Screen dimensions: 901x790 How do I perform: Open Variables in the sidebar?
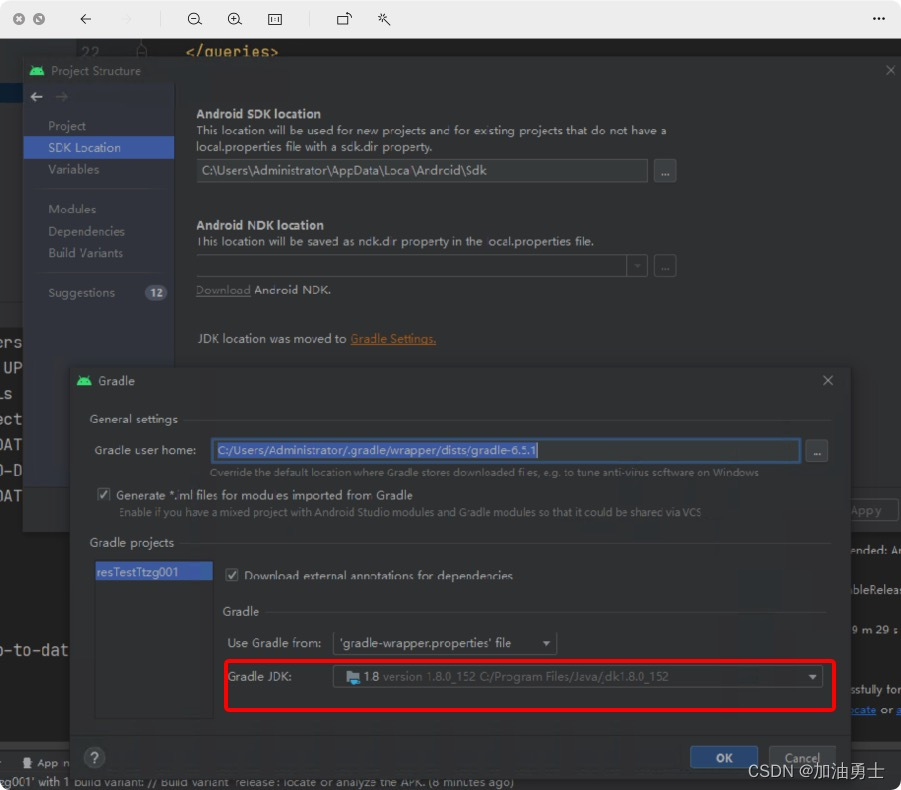74,169
